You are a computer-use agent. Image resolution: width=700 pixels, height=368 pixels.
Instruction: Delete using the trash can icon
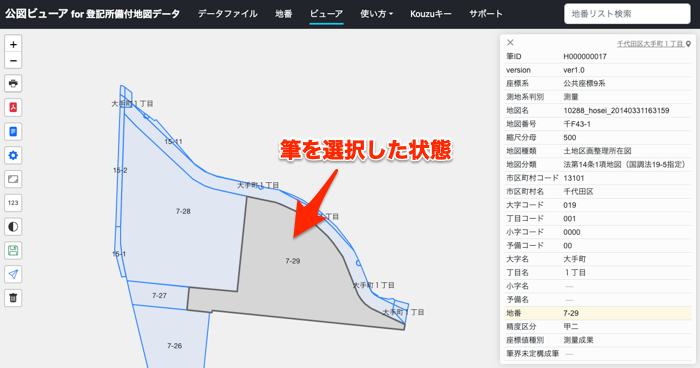tap(13, 298)
